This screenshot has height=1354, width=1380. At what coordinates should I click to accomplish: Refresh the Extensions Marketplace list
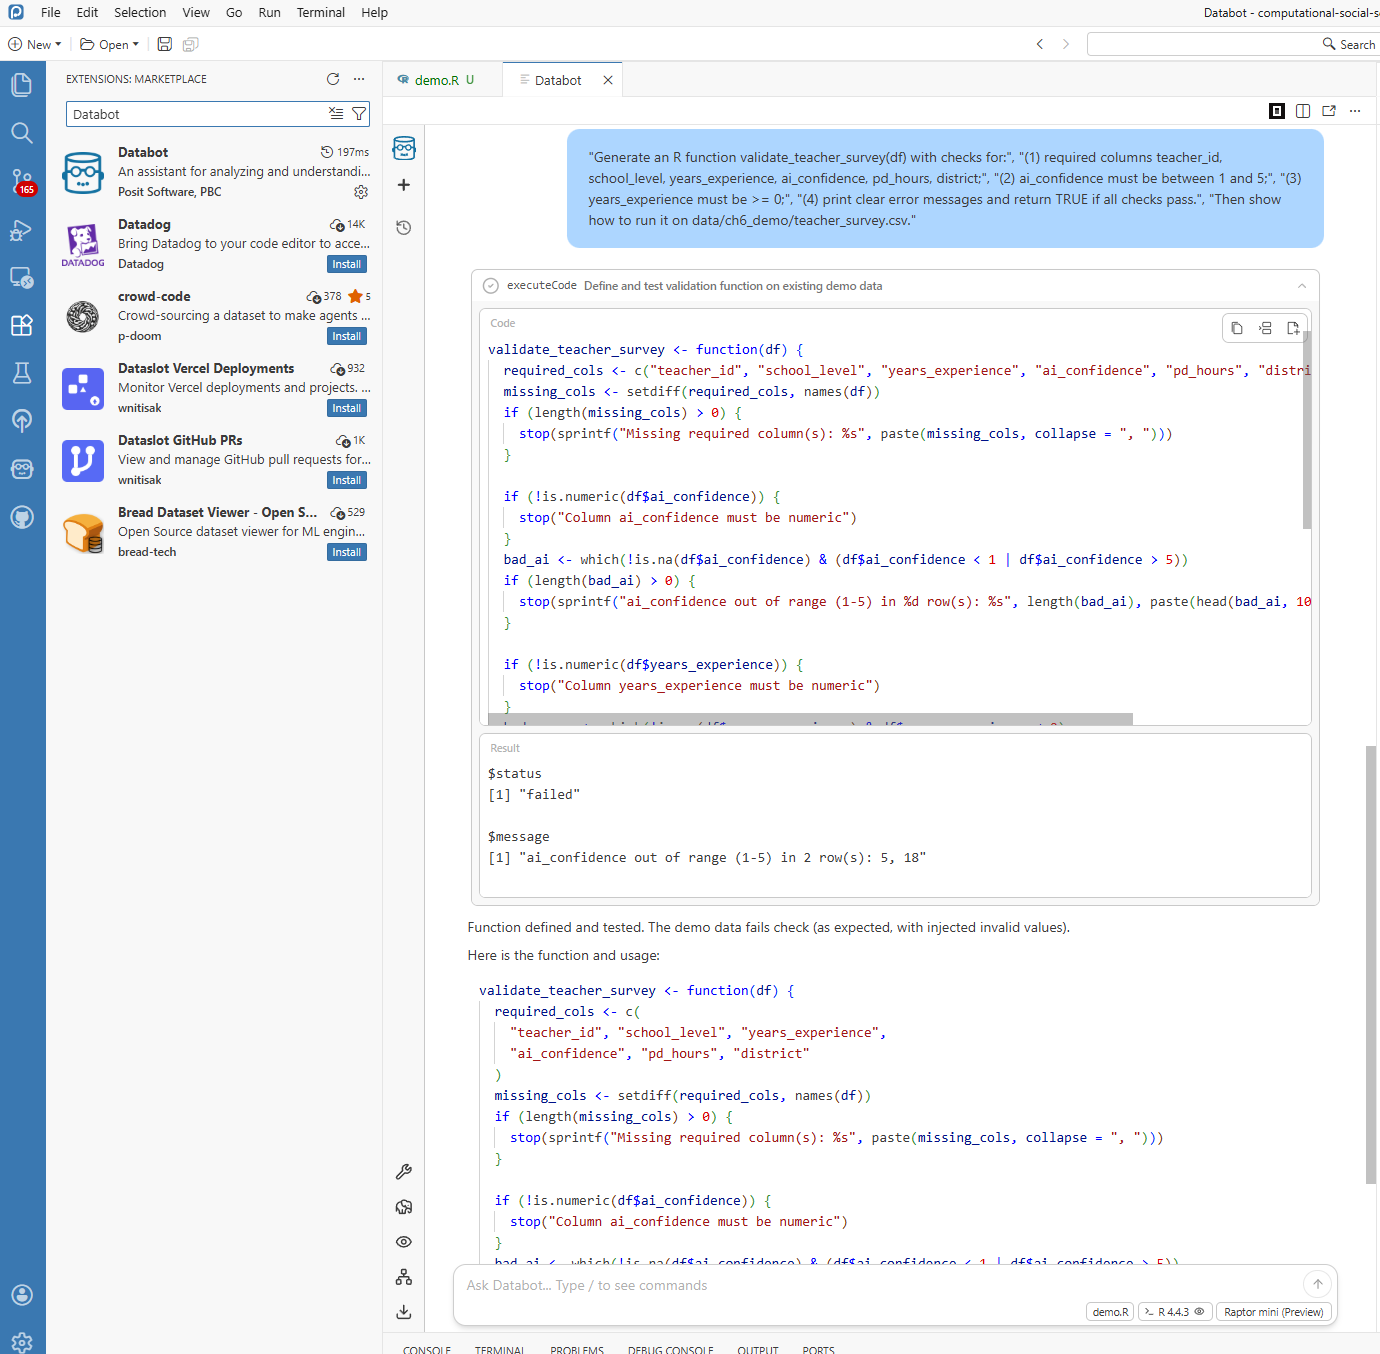tap(333, 79)
